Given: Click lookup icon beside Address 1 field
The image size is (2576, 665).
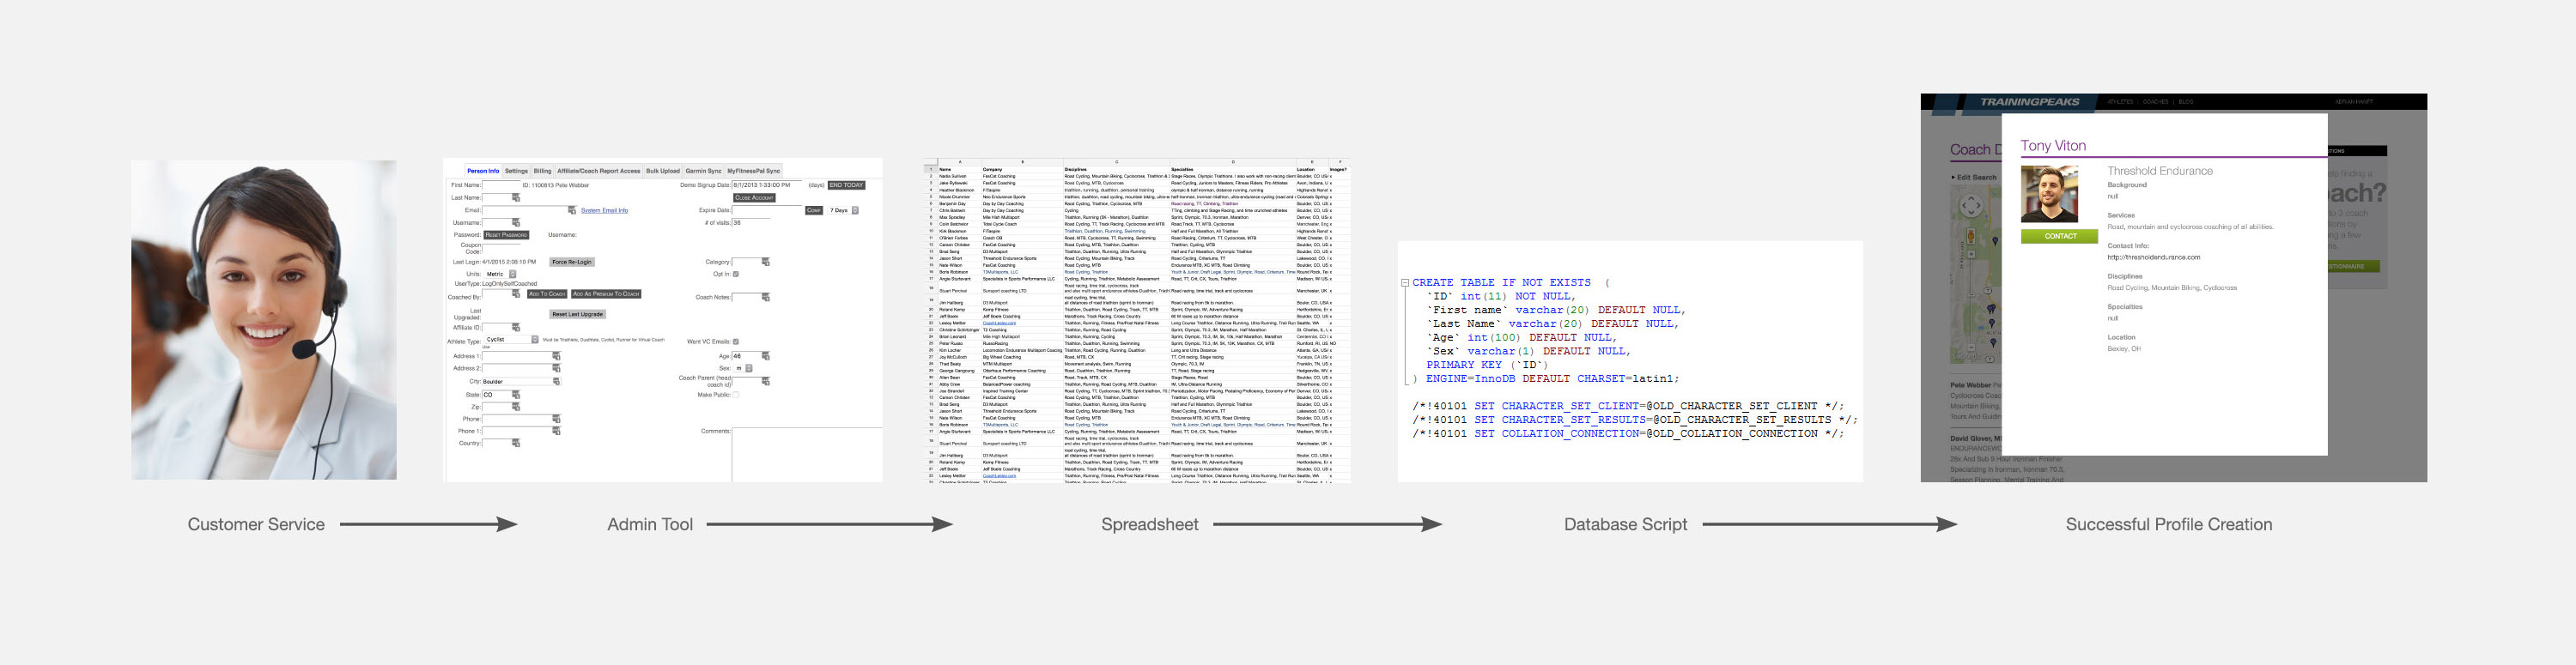Looking at the screenshot, I should pyautogui.click(x=557, y=357).
